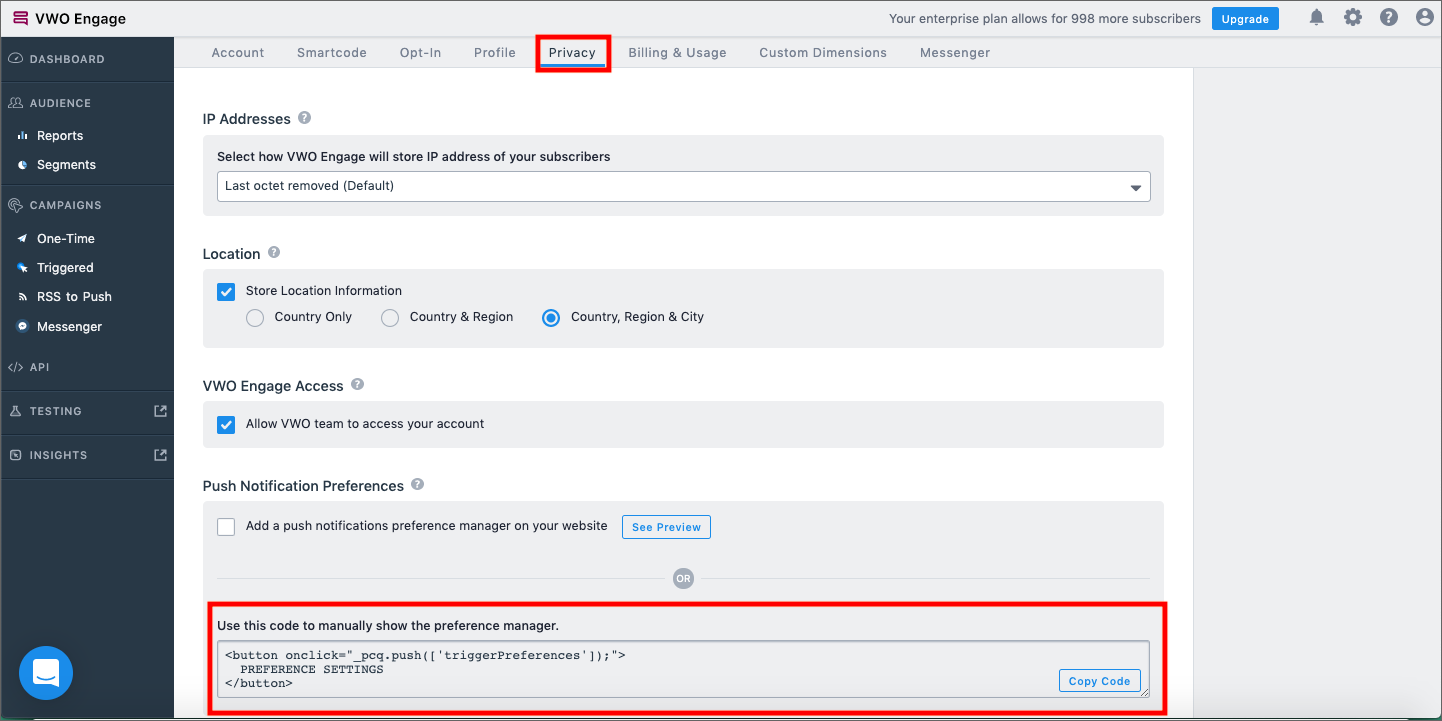This screenshot has width=1442, height=721.
Task: Open the settings gear icon
Action: coord(1353,17)
